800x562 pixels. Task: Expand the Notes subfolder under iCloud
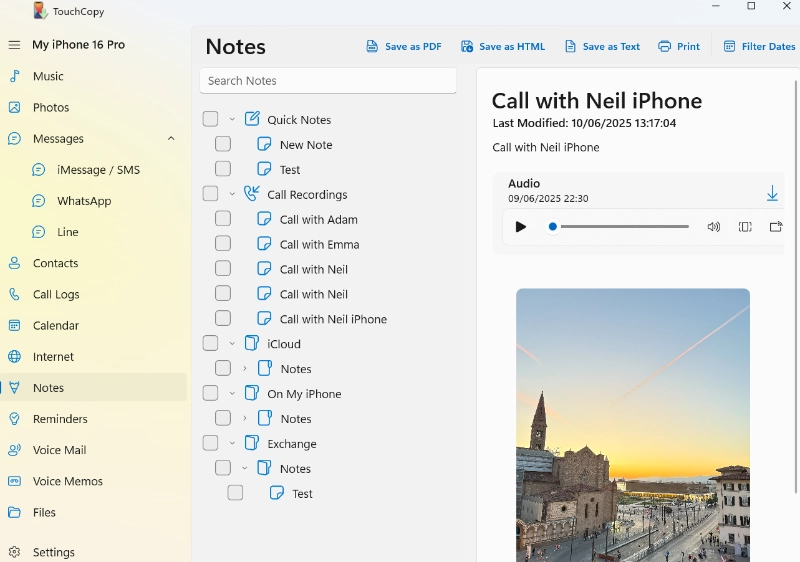click(x=245, y=368)
